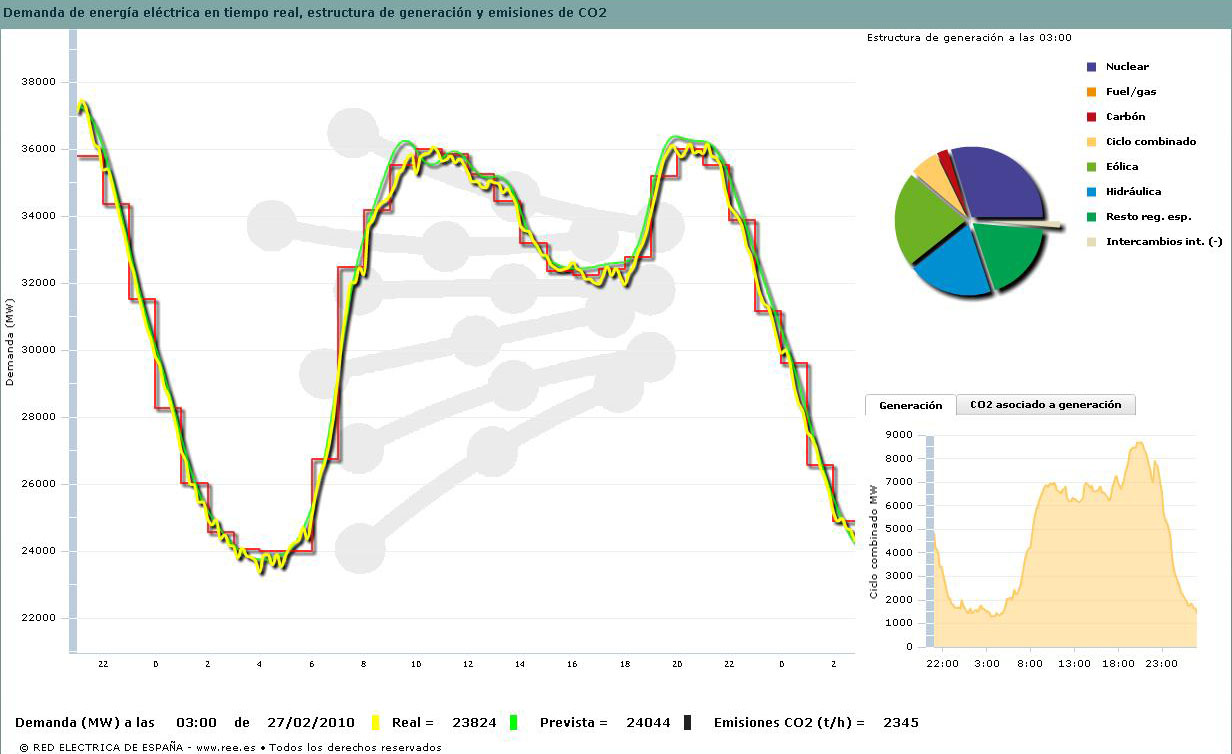Select the Hidráulica legend color swatch
This screenshot has width=1232, height=754.
click(x=1092, y=192)
